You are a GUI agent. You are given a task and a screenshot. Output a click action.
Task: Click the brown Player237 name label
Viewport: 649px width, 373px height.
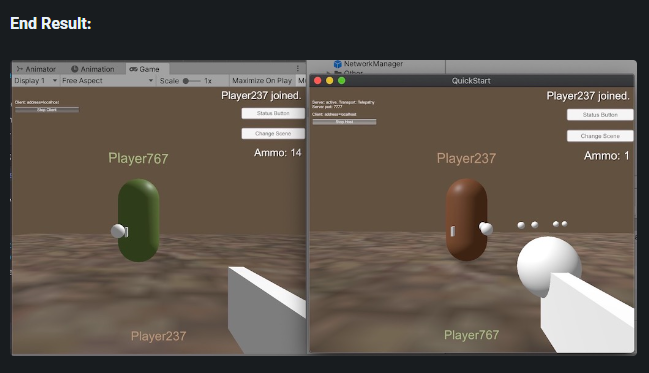(x=466, y=158)
